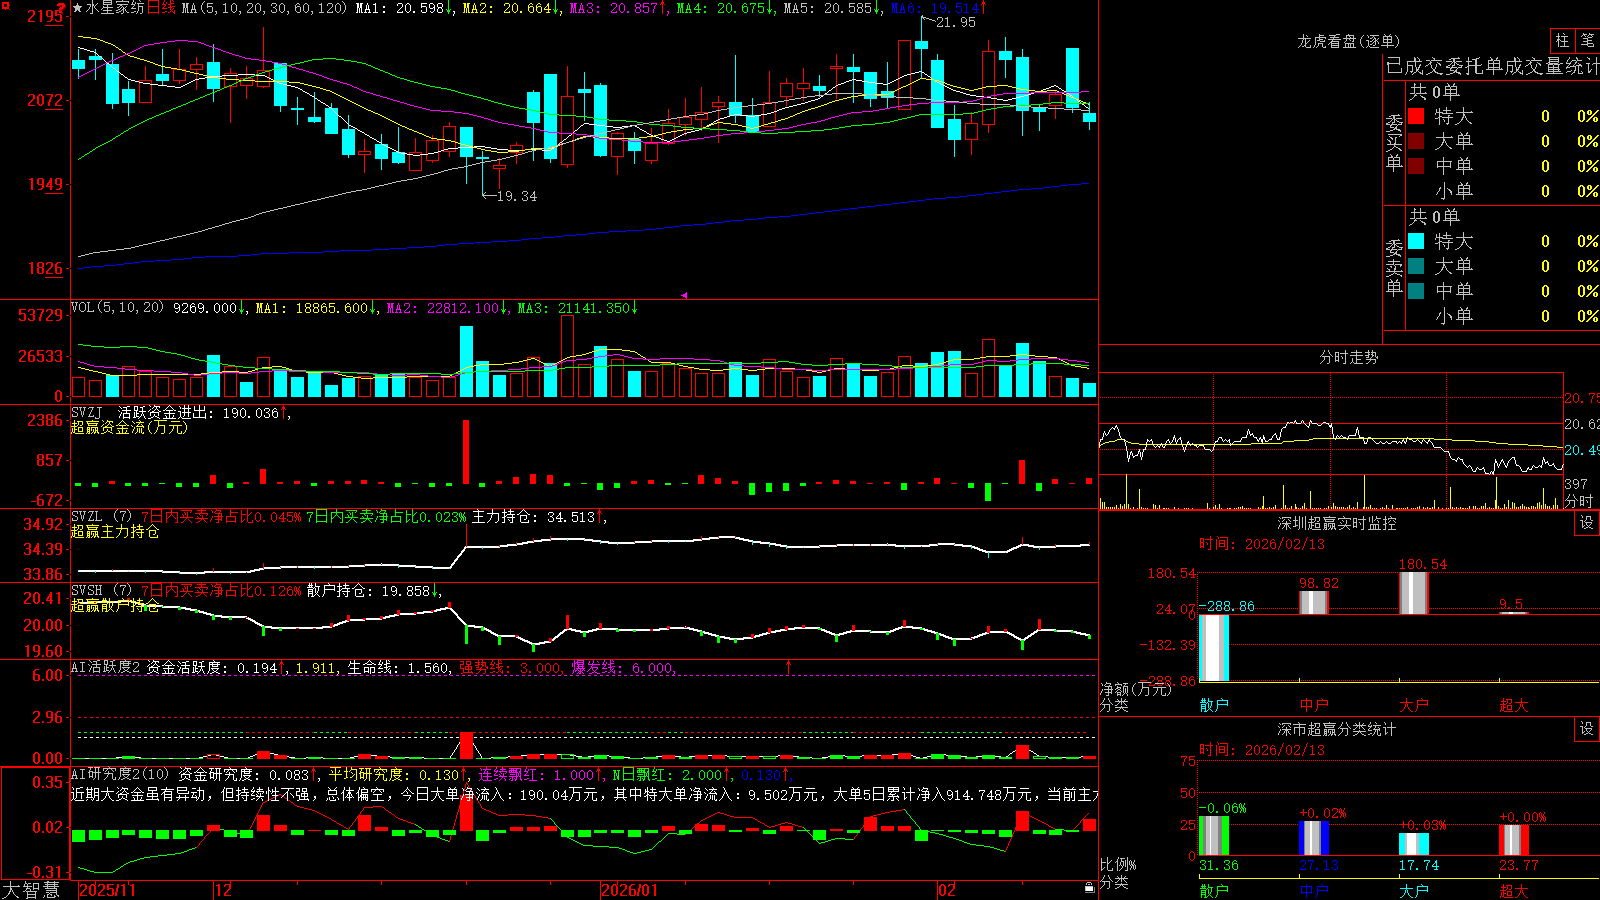Open settings 设 for 深市超赢分类统计
Image resolution: width=1600 pixels, height=900 pixels.
[1587, 729]
